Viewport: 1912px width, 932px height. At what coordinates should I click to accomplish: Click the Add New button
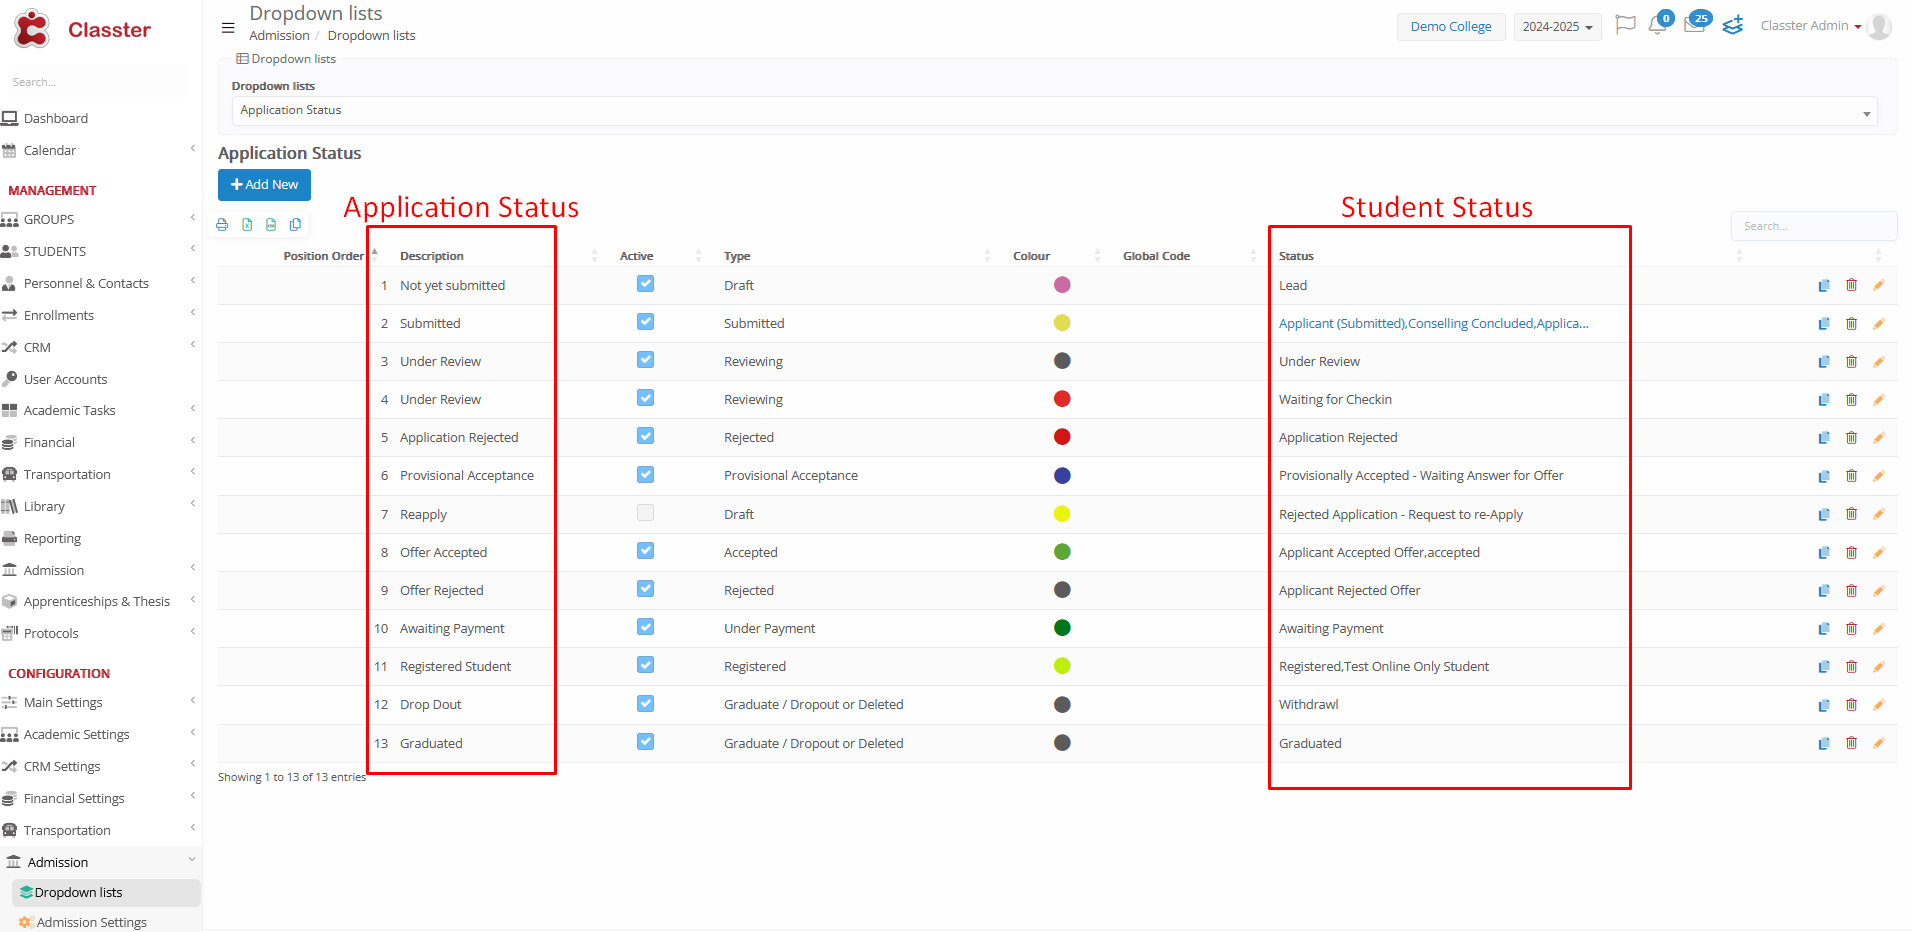[264, 185]
